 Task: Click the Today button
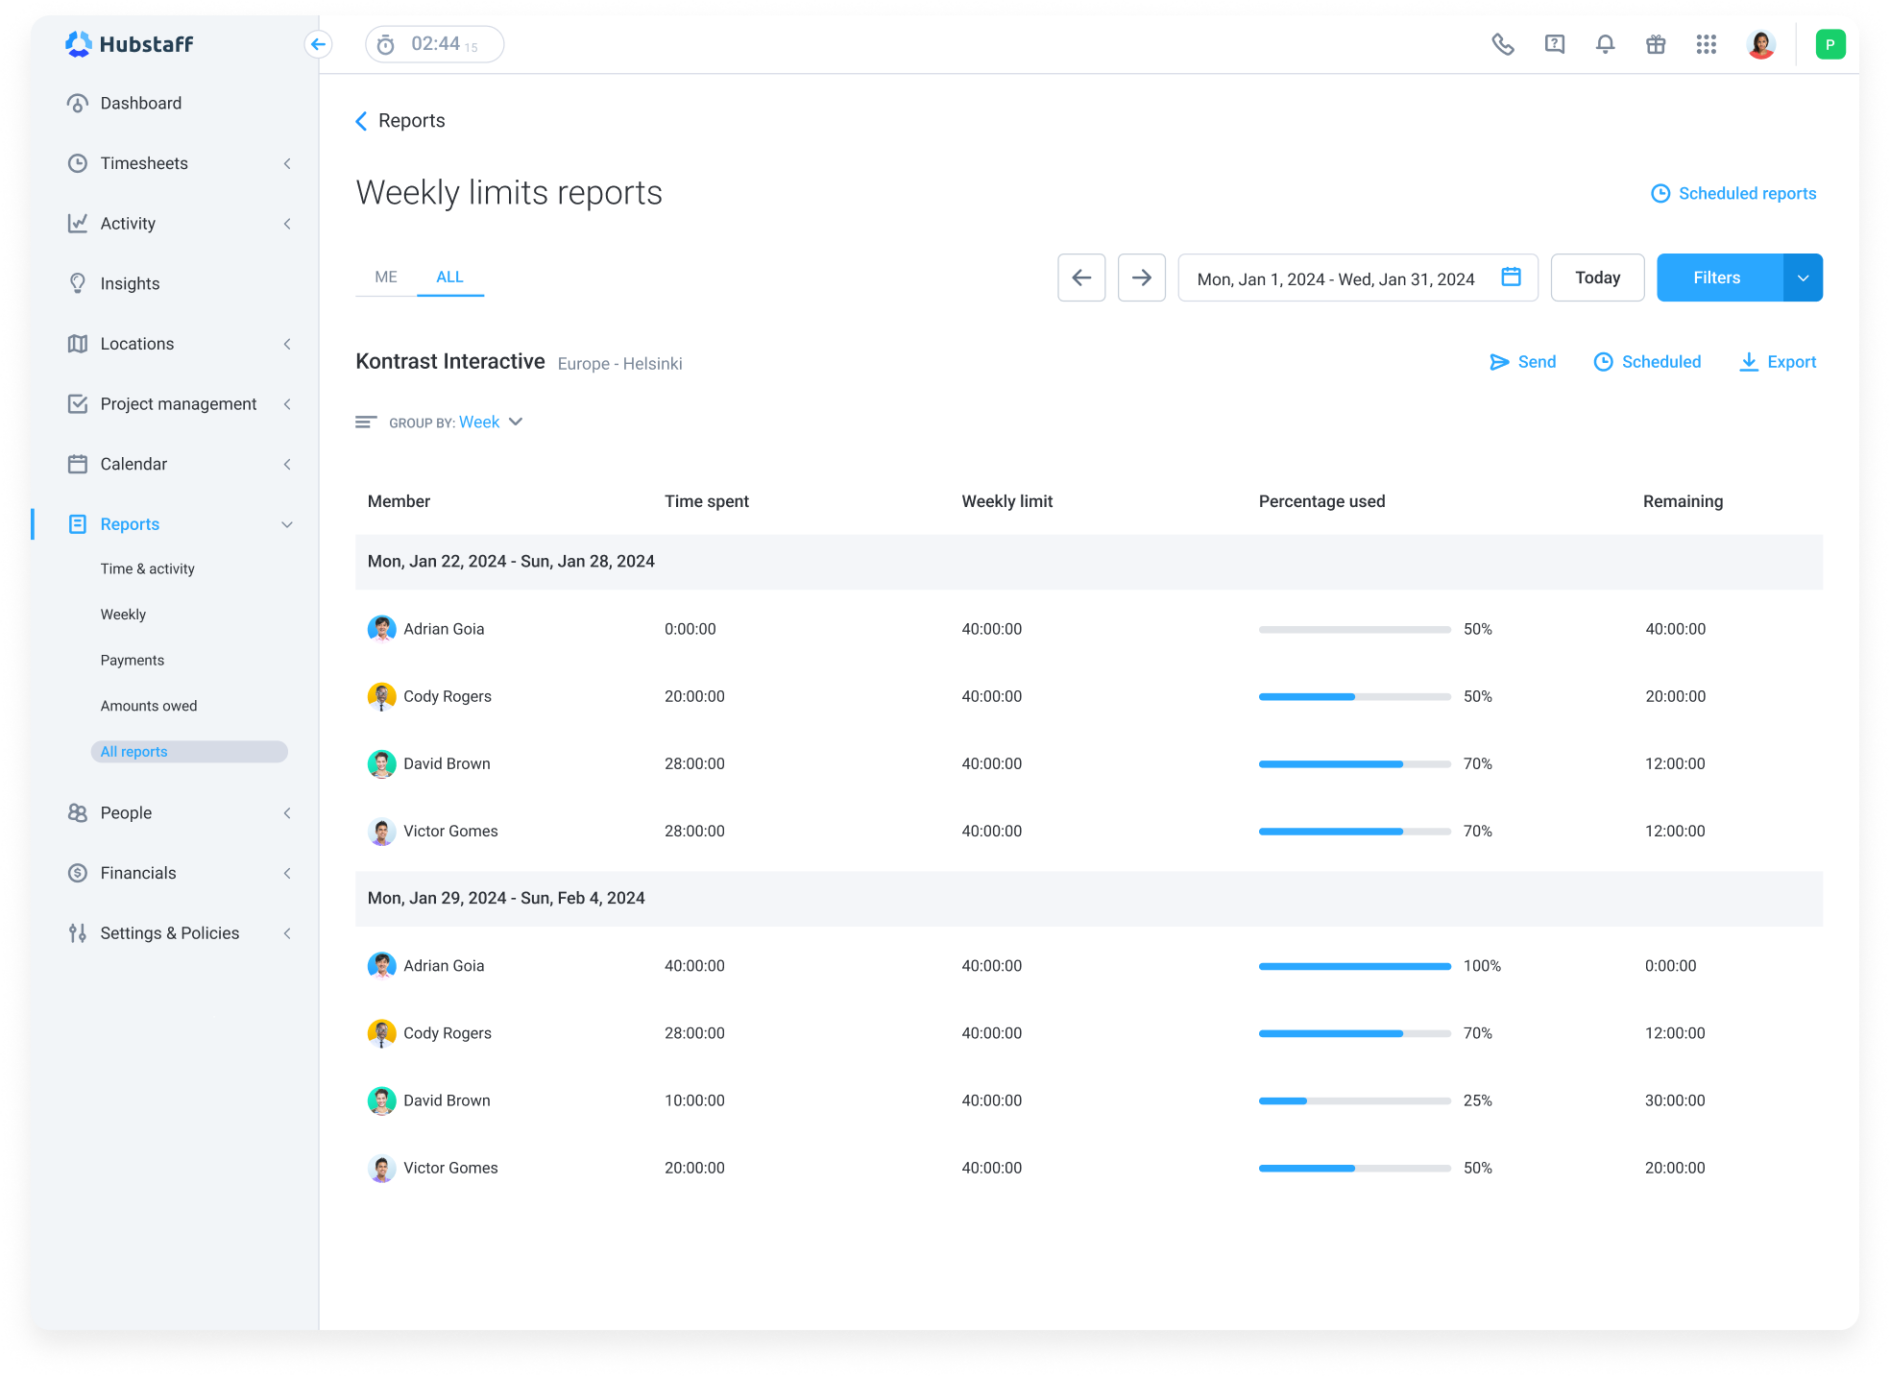click(1597, 277)
